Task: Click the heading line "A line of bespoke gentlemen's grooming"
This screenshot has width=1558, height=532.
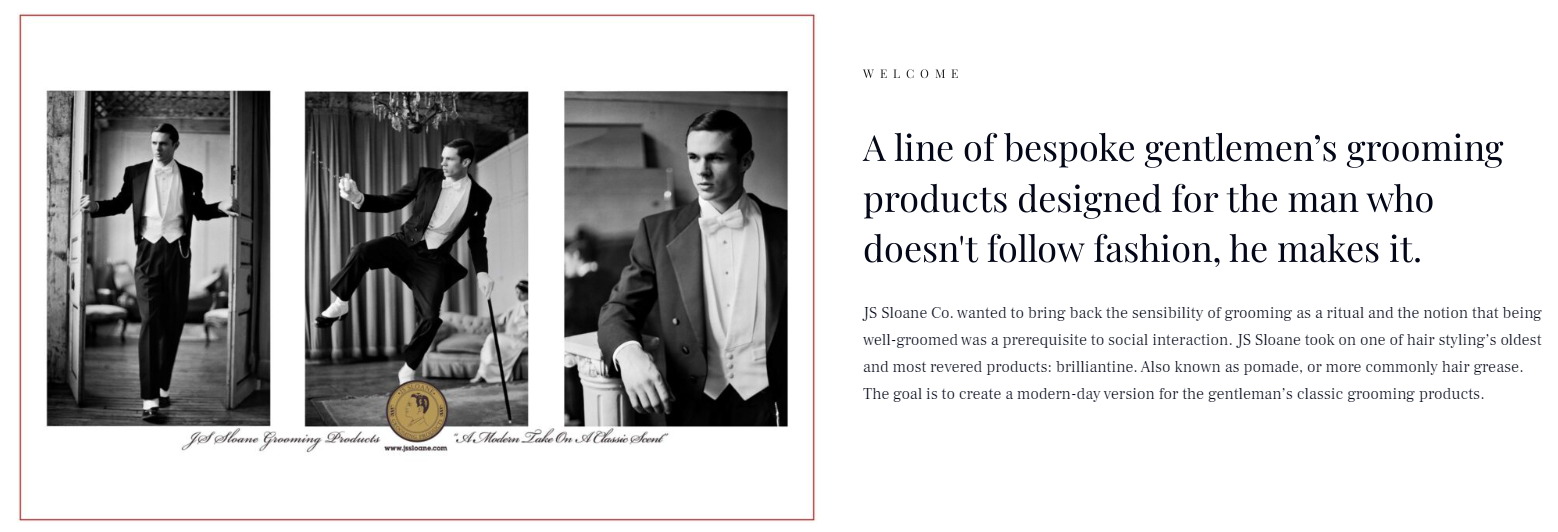Action: click(x=1182, y=148)
